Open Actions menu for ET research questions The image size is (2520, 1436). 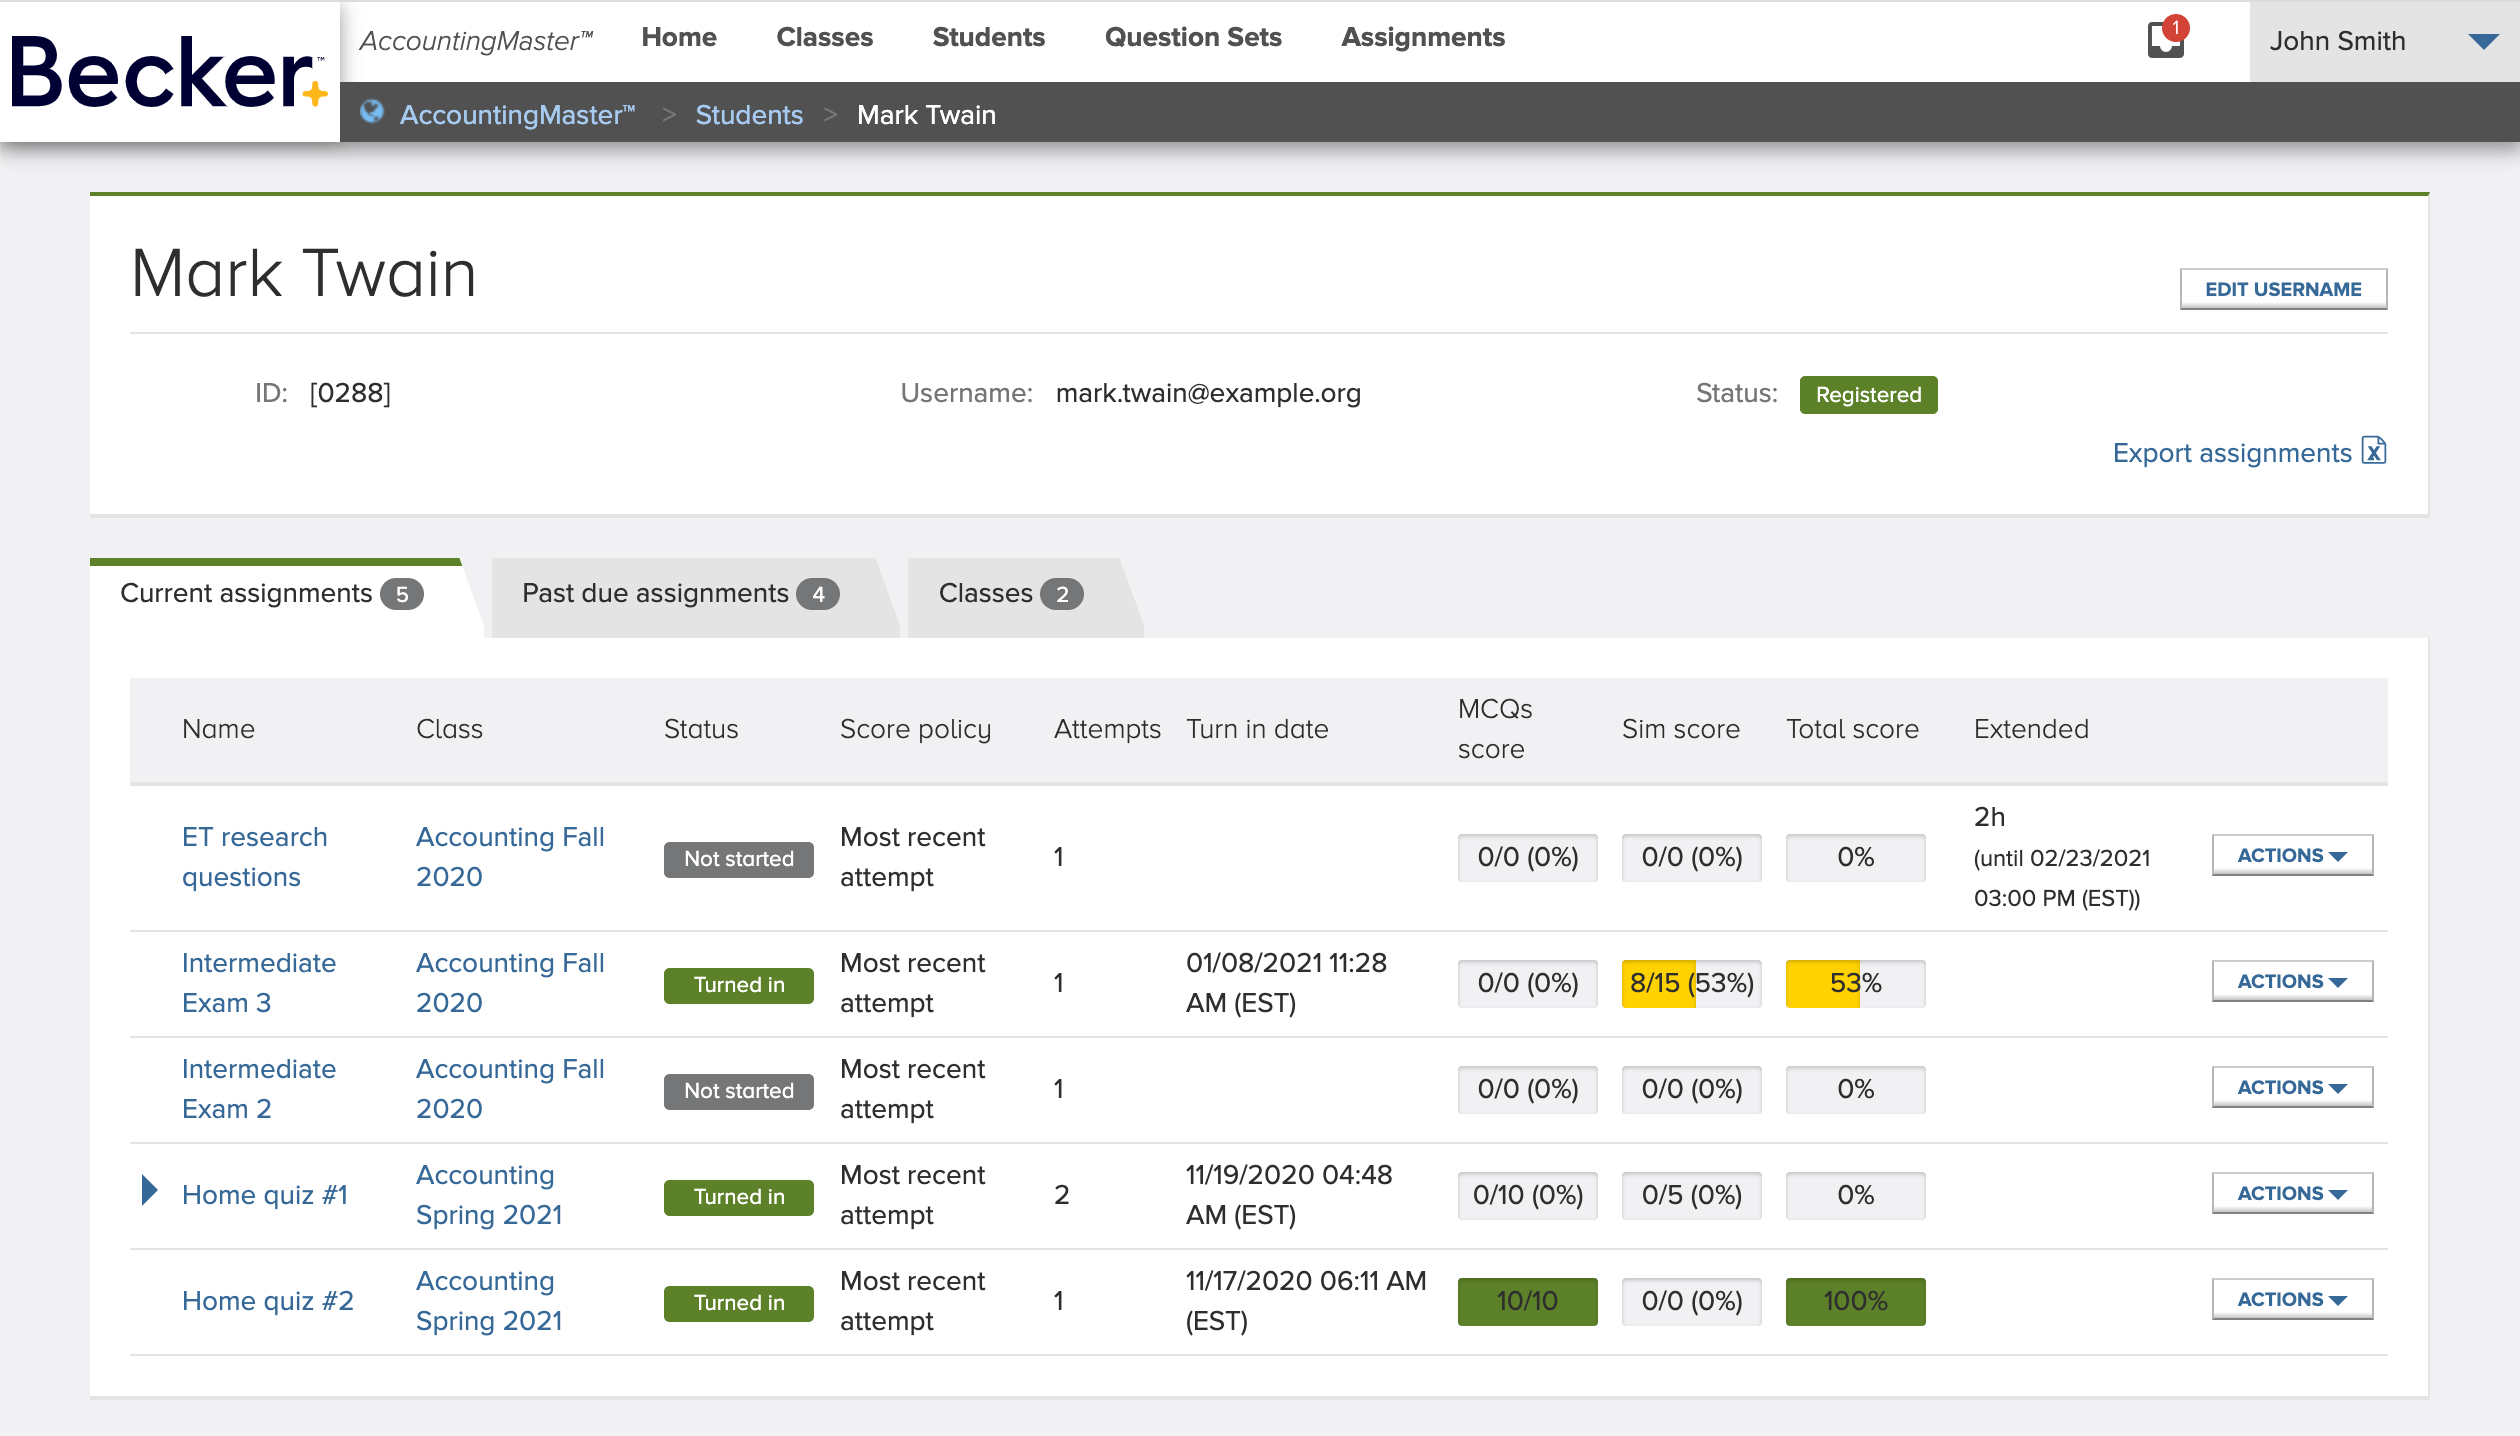pyautogui.click(x=2292, y=856)
